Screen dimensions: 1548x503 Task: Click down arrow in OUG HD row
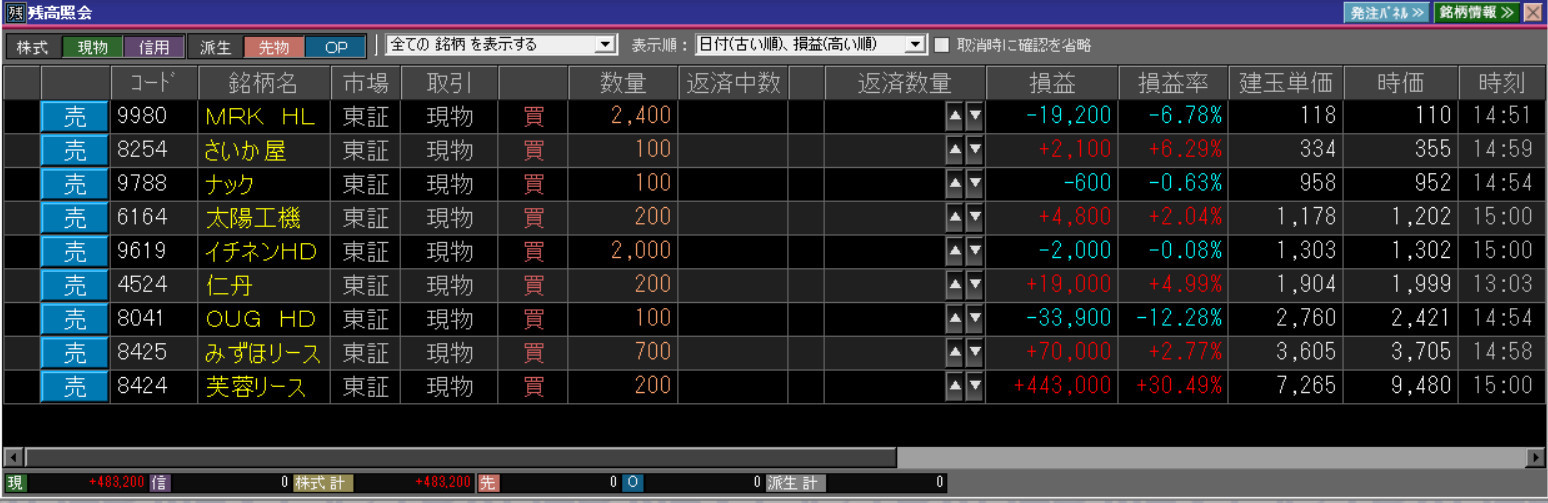tap(974, 320)
